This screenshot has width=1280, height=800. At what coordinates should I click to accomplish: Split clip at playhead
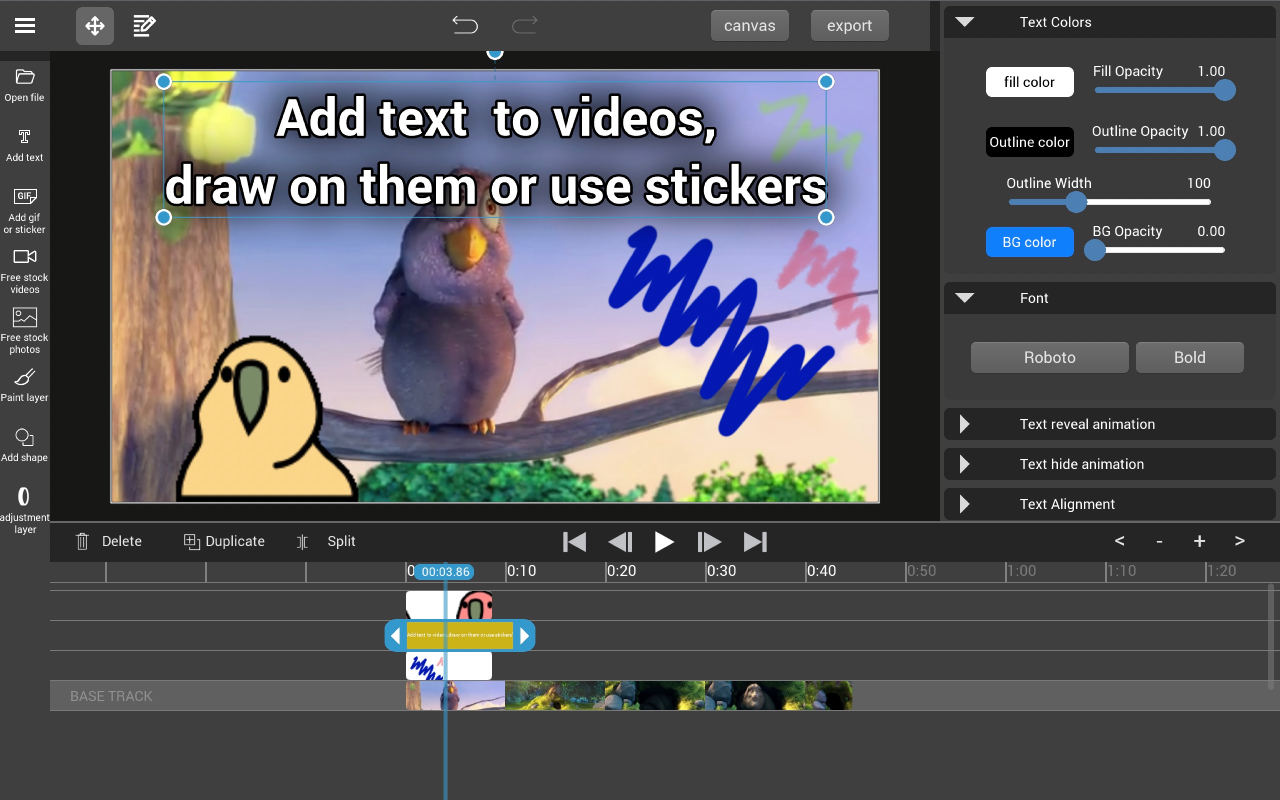click(326, 541)
